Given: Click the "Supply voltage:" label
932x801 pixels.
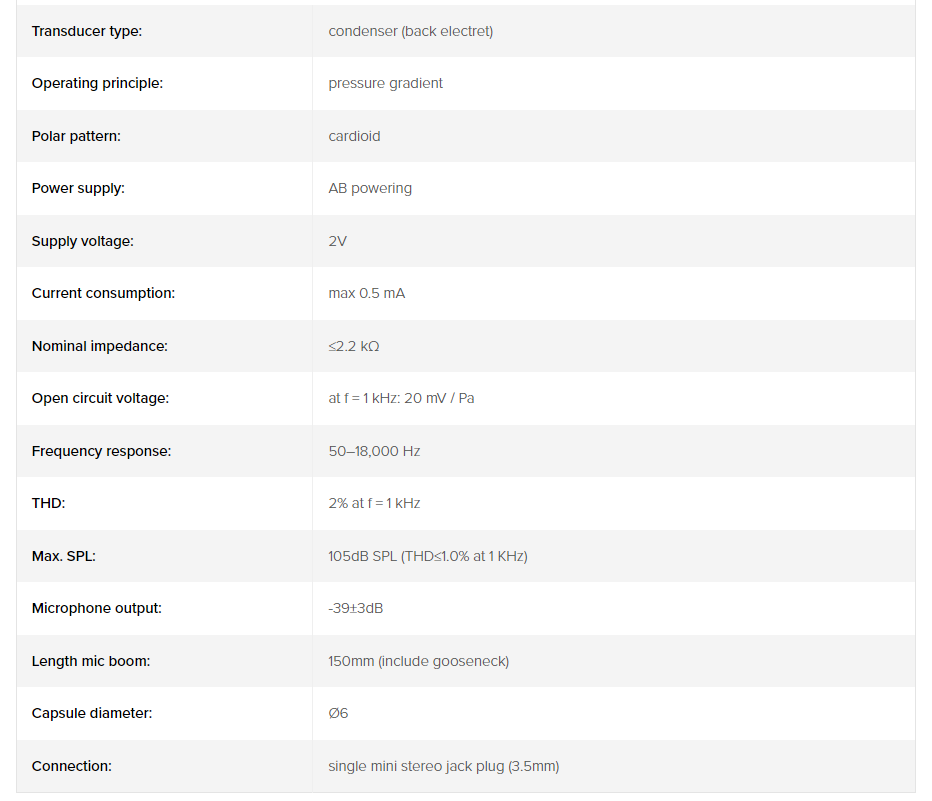Looking at the screenshot, I should (x=82, y=241).
